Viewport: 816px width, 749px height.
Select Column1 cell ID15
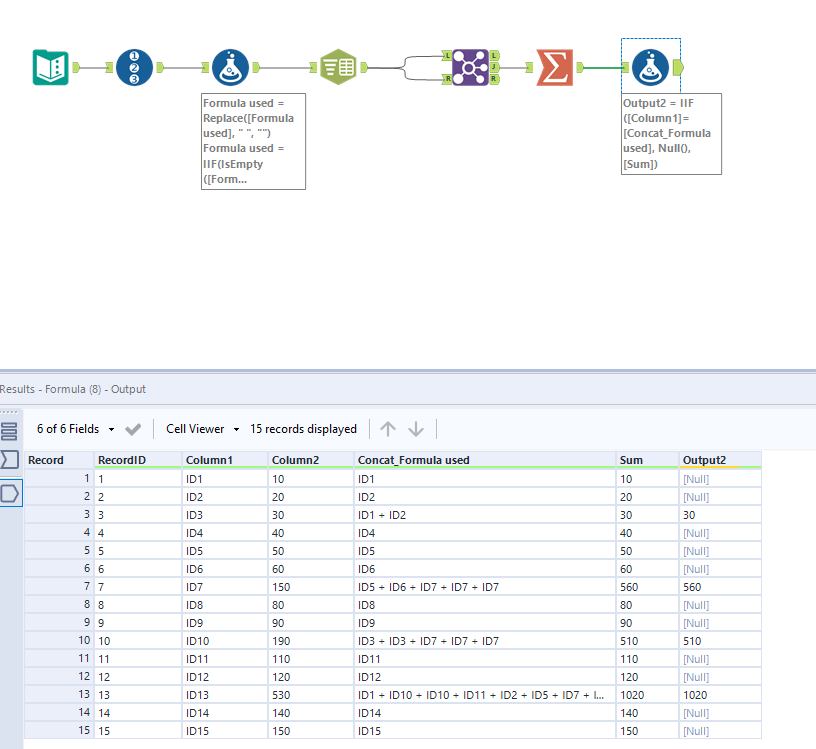[x=225, y=731]
